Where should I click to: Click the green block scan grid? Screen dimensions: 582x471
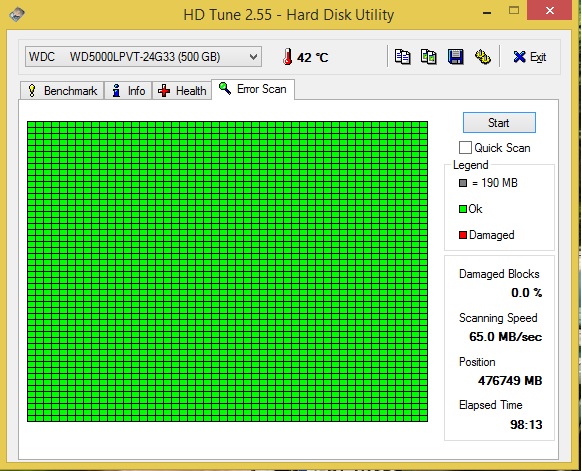point(227,271)
